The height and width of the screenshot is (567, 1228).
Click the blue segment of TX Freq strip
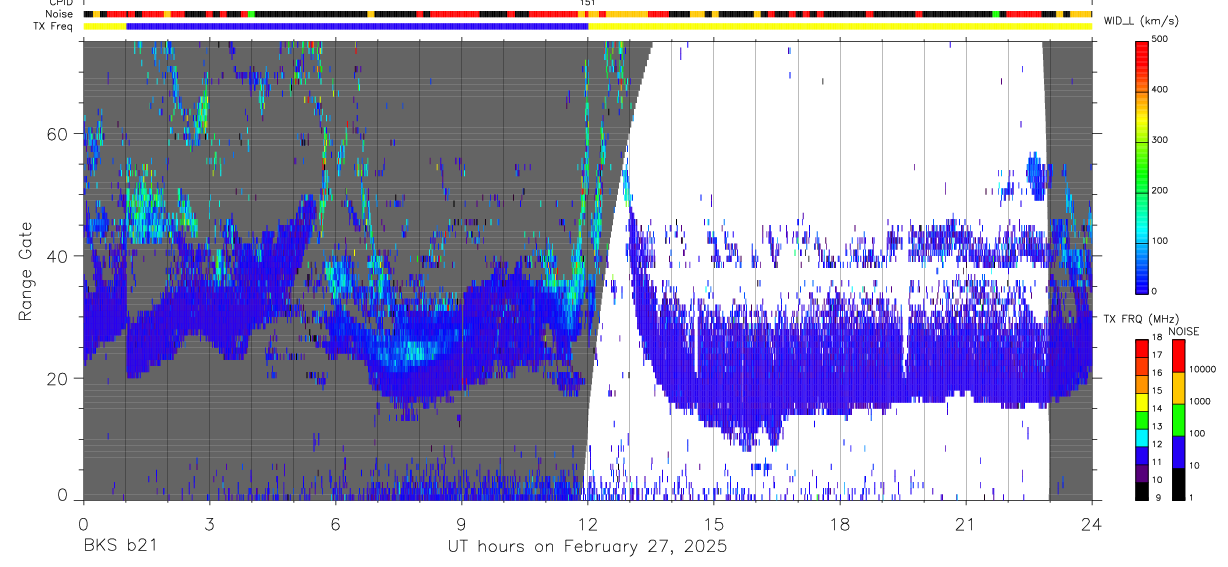(x=357, y=26)
